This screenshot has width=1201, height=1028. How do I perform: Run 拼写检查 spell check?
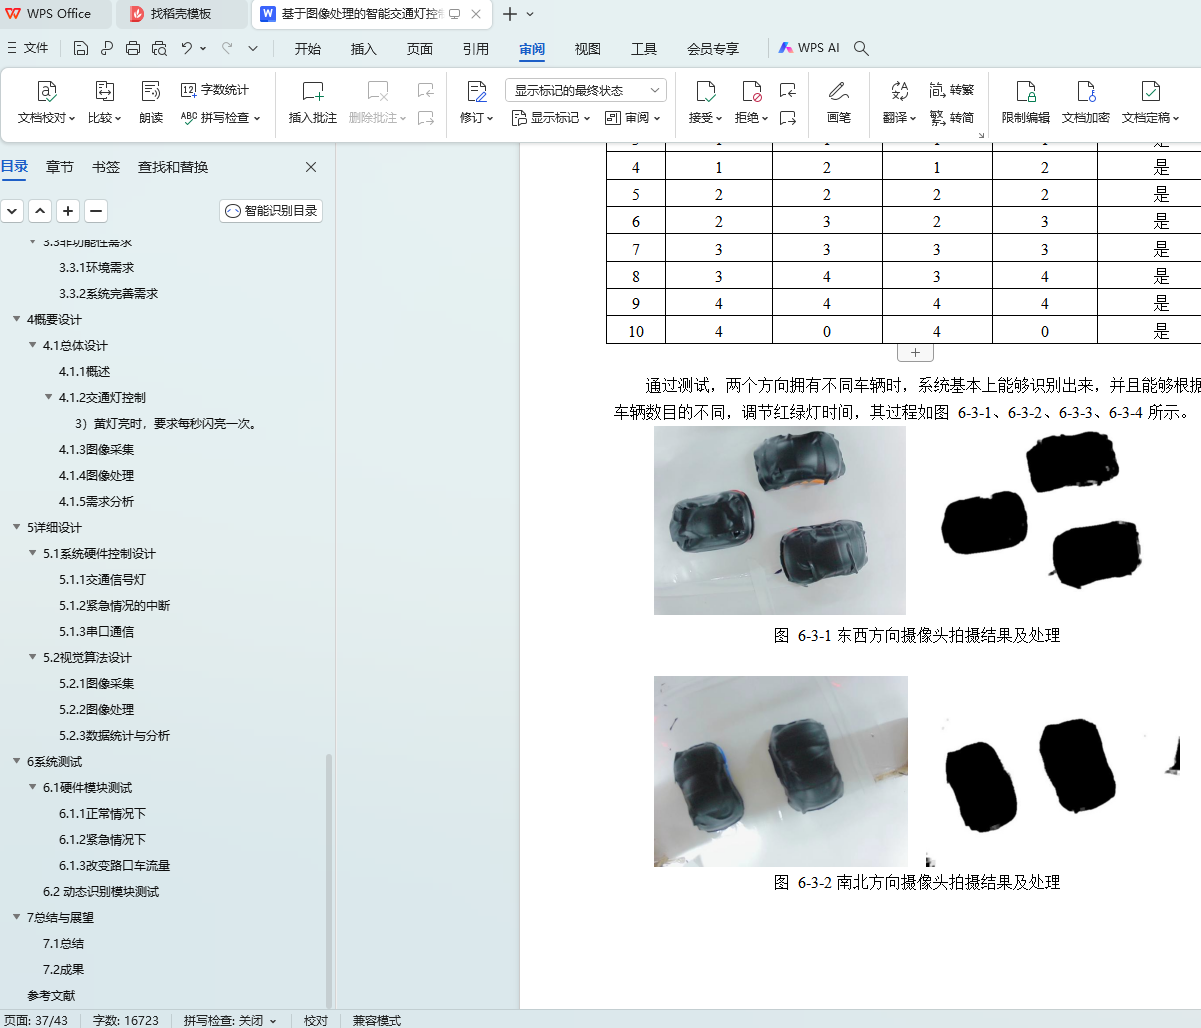pos(219,118)
